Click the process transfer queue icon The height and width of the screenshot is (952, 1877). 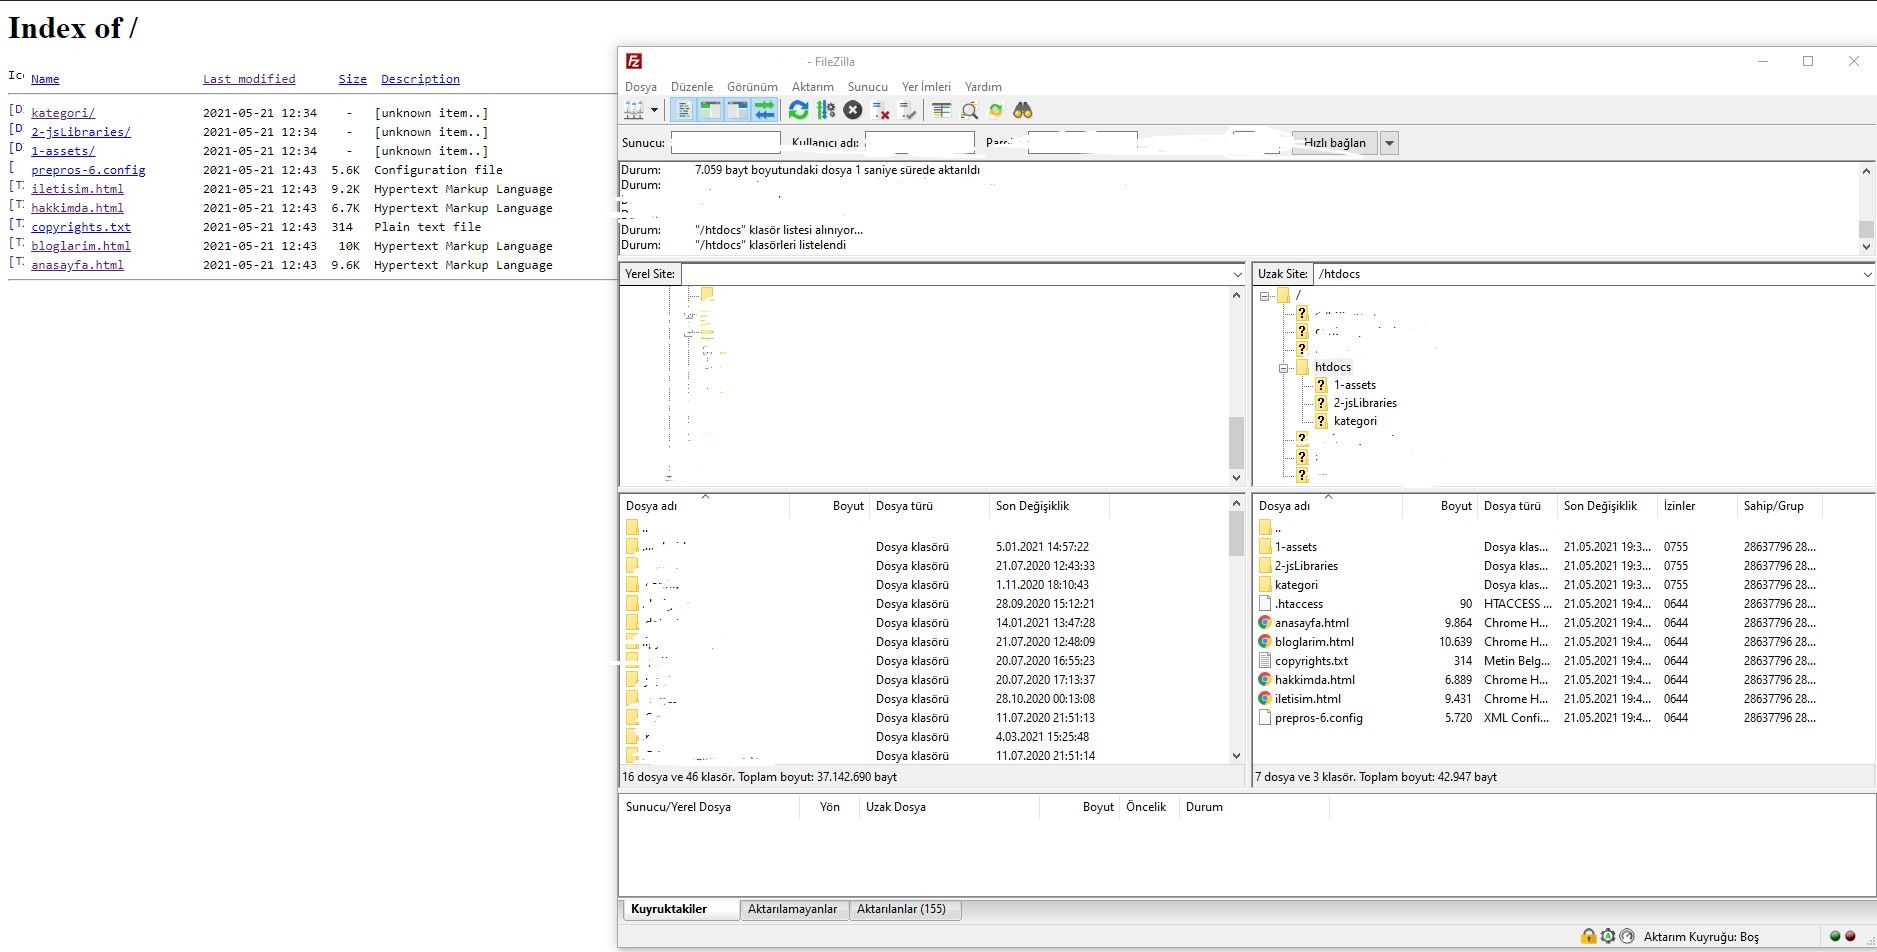(x=825, y=110)
